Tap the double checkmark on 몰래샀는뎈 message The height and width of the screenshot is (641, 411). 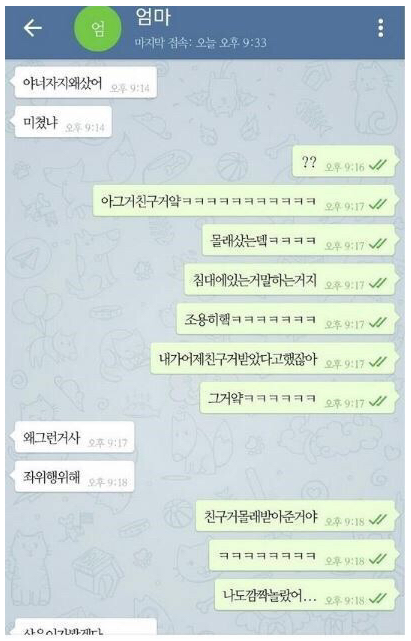(377, 244)
